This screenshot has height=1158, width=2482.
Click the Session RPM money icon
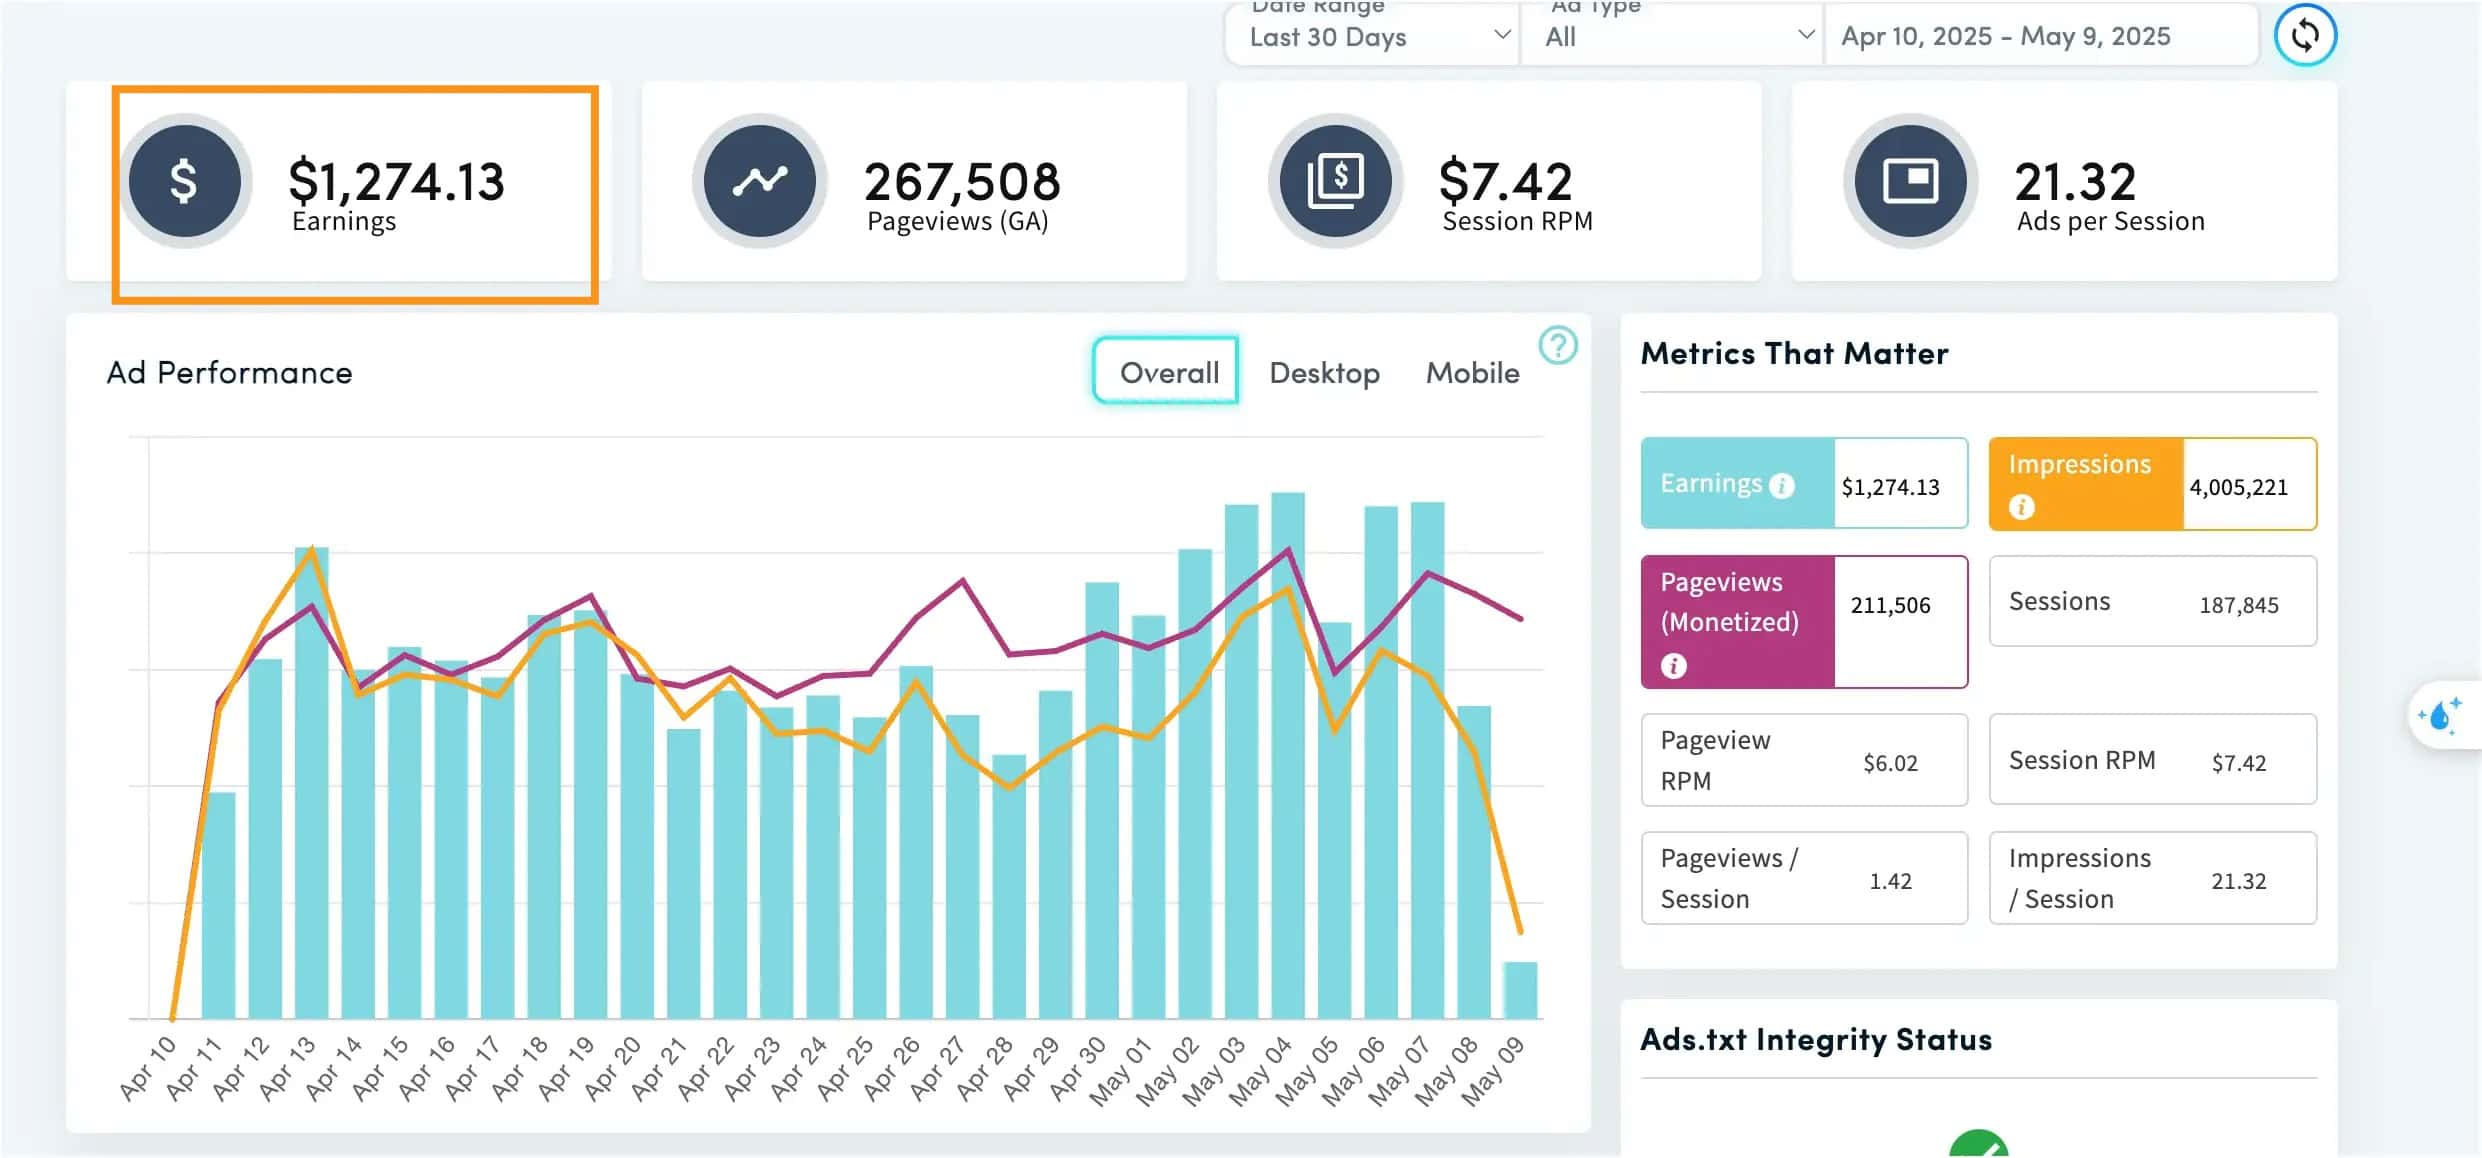tap(1336, 181)
